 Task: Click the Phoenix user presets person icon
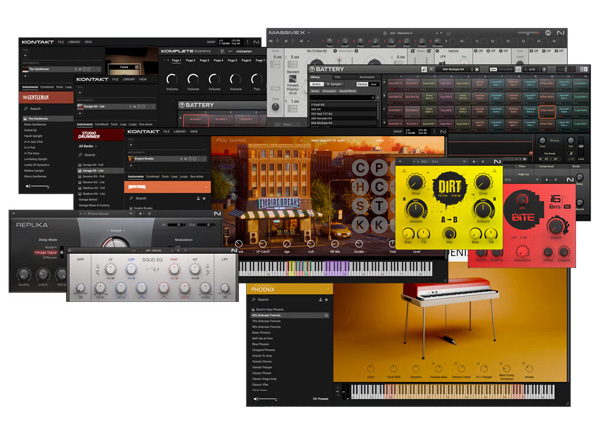point(320,300)
